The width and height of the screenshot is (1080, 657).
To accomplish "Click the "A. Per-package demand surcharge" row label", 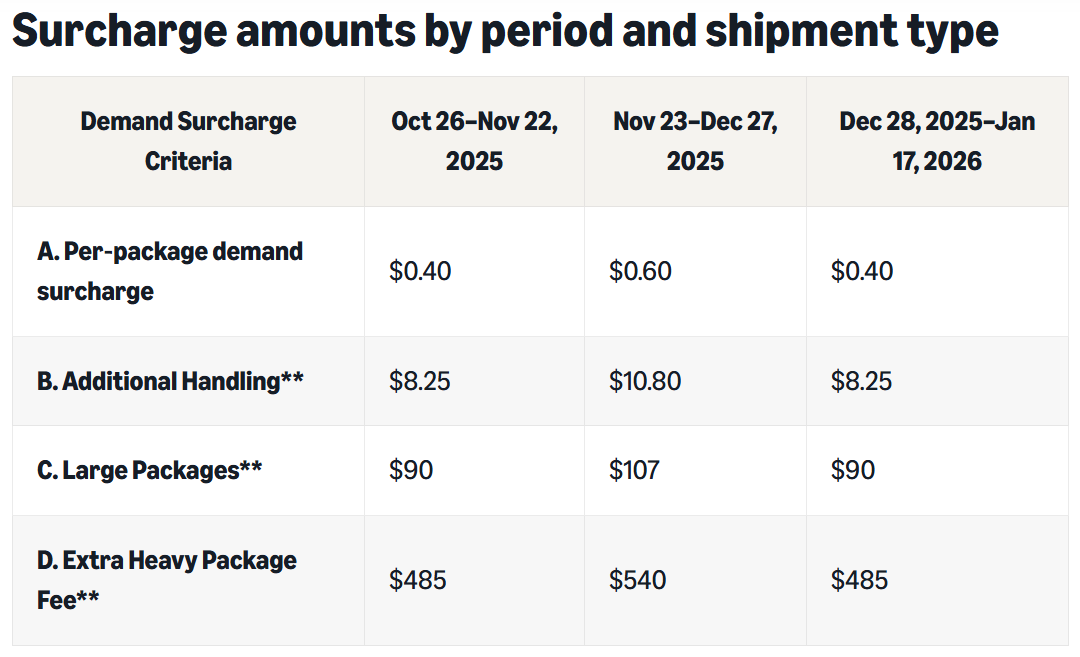I will coord(170,271).
